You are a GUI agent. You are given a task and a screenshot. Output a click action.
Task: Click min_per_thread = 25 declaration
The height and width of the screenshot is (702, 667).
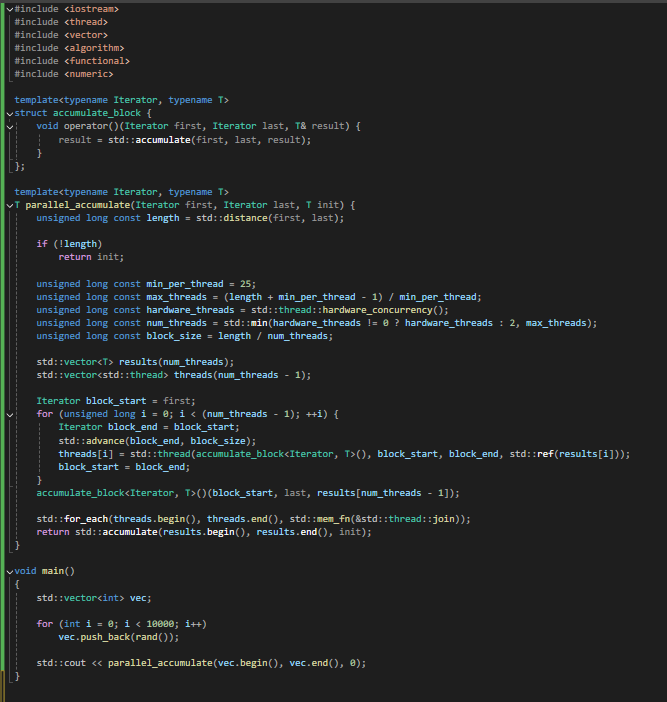201,283
